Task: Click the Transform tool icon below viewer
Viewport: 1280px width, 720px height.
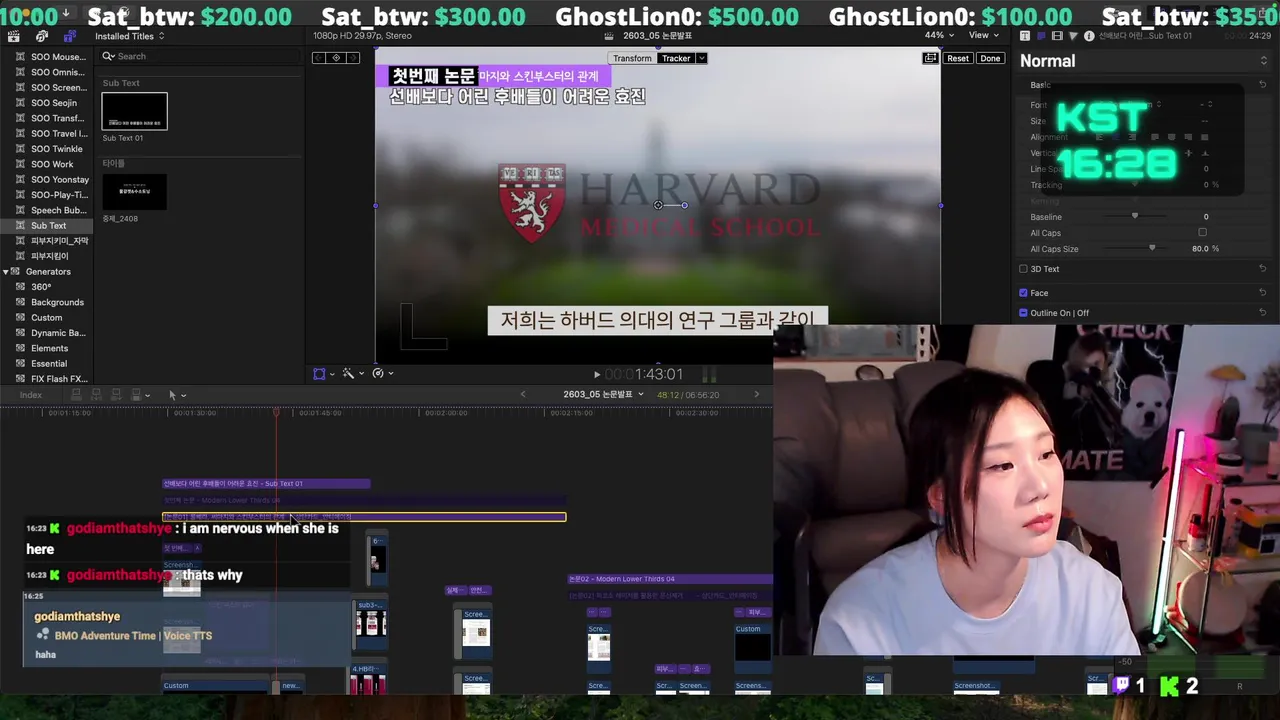Action: [x=319, y=373]
